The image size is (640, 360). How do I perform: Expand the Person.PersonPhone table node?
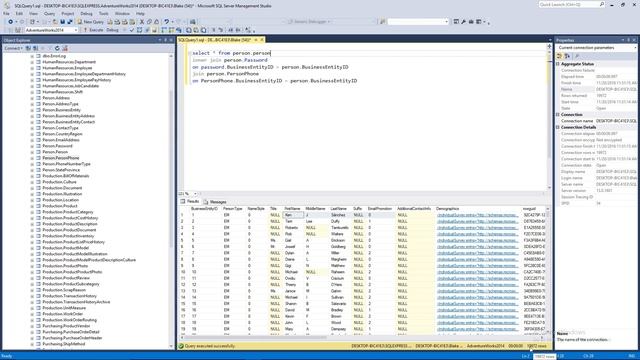[32, 158]
